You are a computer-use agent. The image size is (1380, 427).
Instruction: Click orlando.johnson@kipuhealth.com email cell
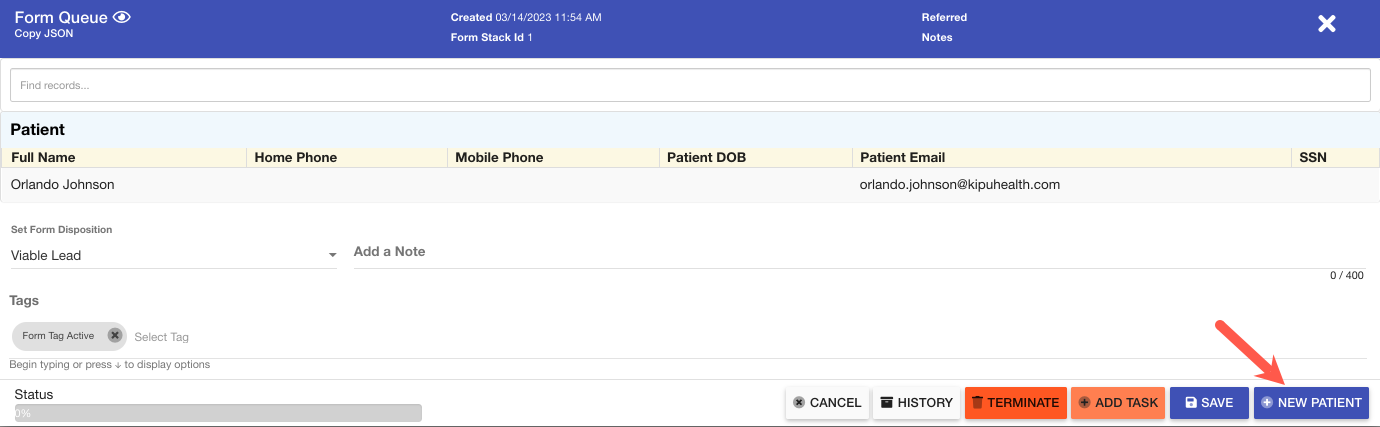959,185
